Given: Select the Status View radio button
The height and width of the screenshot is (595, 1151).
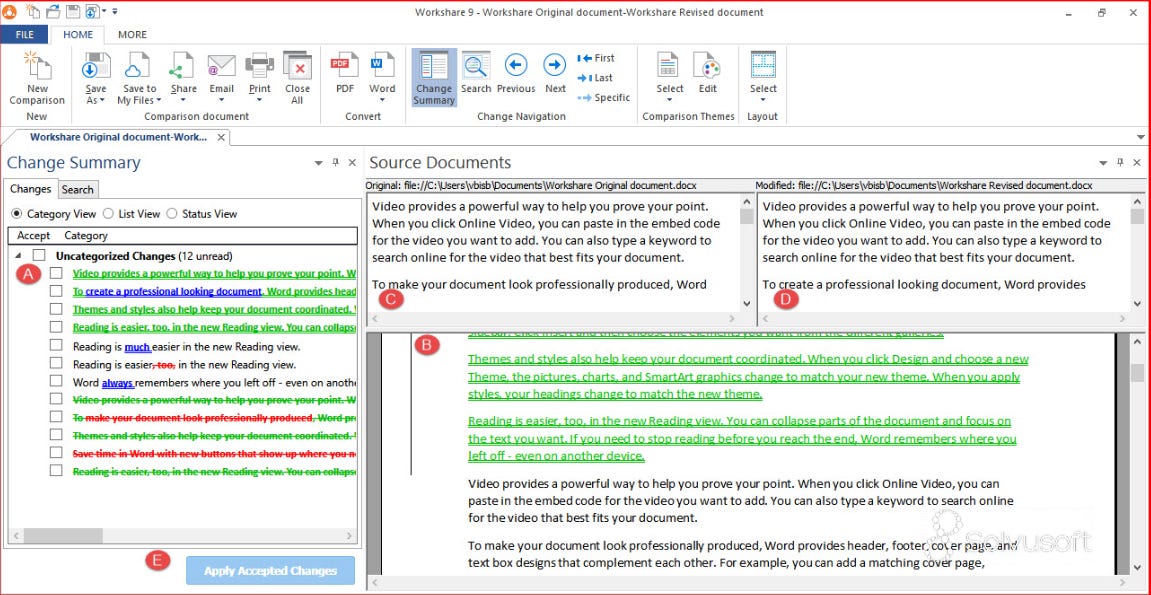Looking at the screenshot, I should (x=172, y=214).
